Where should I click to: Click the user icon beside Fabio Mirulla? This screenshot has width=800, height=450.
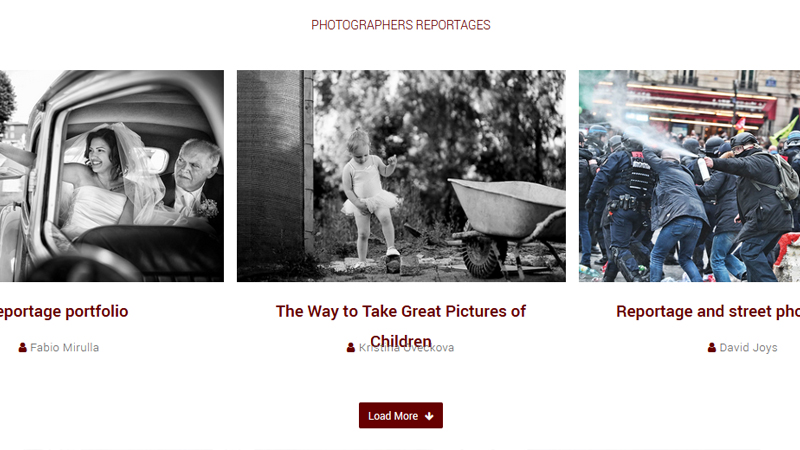22,347
